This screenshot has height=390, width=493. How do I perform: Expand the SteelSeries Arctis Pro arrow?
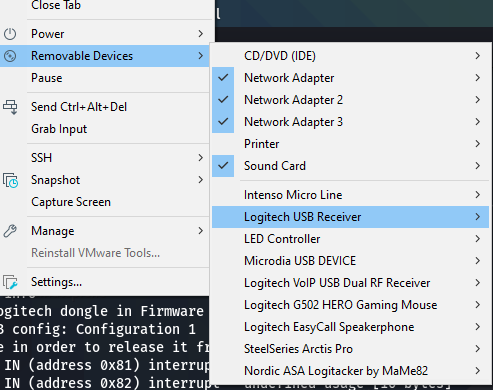point(478,349)
